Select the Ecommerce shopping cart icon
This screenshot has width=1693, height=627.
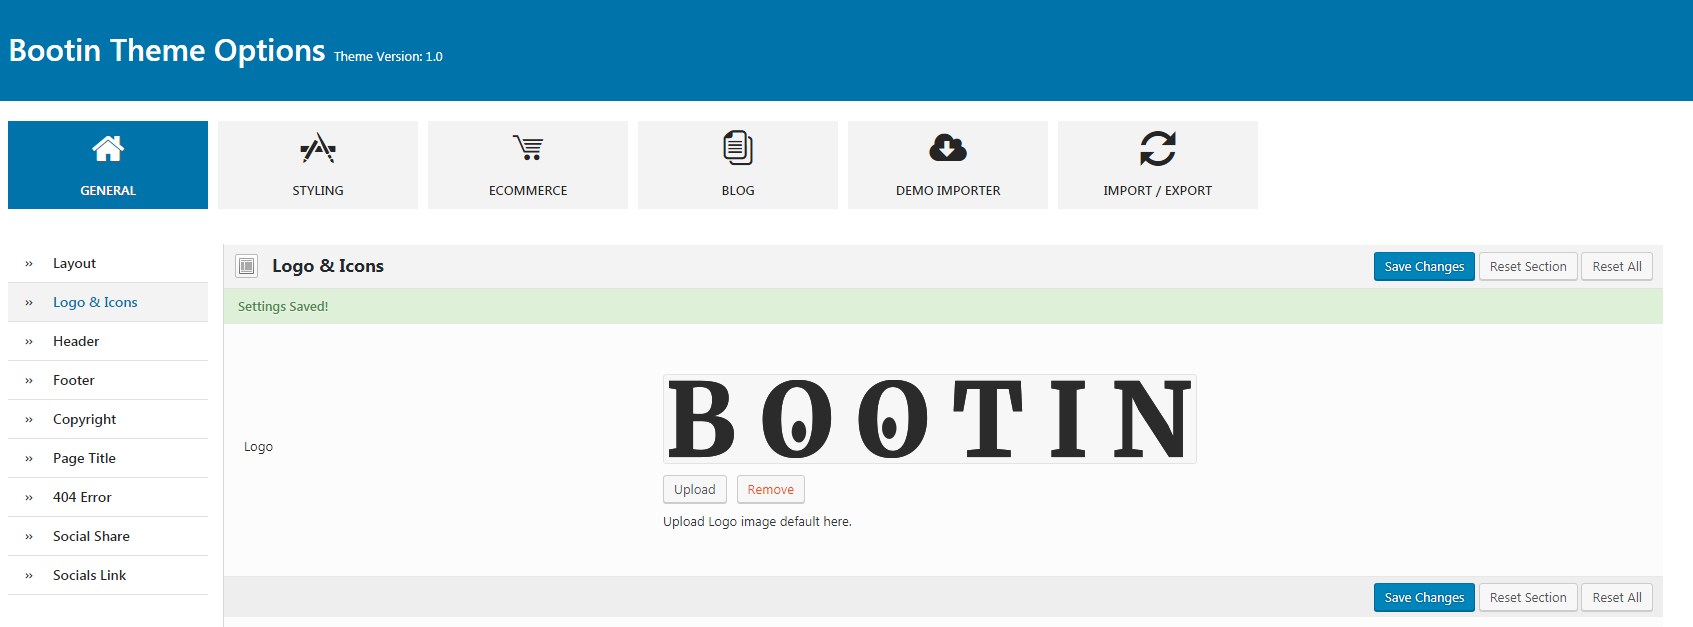click(528, 148)
